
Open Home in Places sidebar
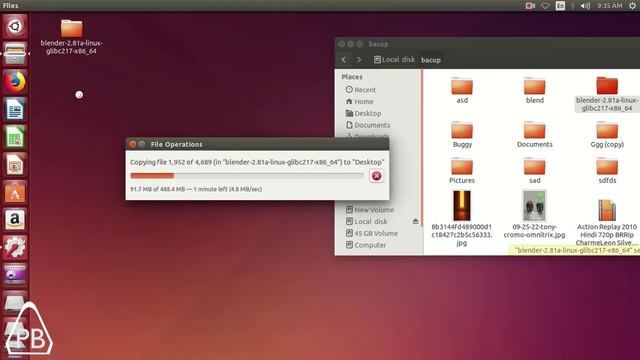(x=359, y=101)
